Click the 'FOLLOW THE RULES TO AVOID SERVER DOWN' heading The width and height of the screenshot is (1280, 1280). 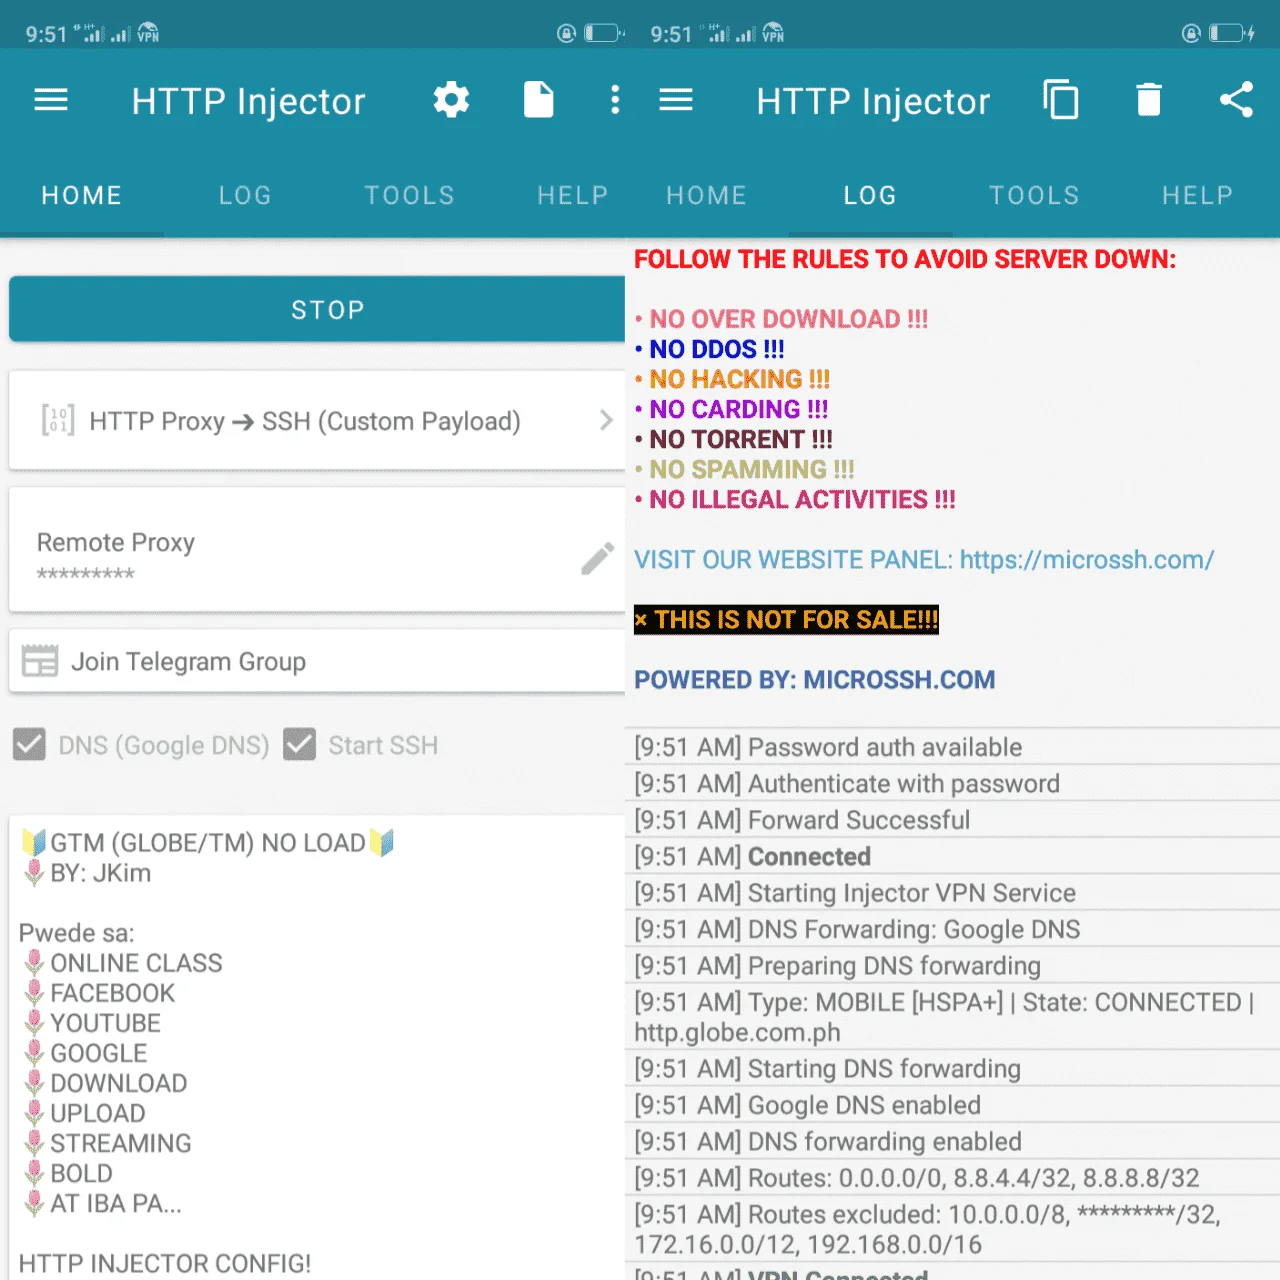(905, 259)
